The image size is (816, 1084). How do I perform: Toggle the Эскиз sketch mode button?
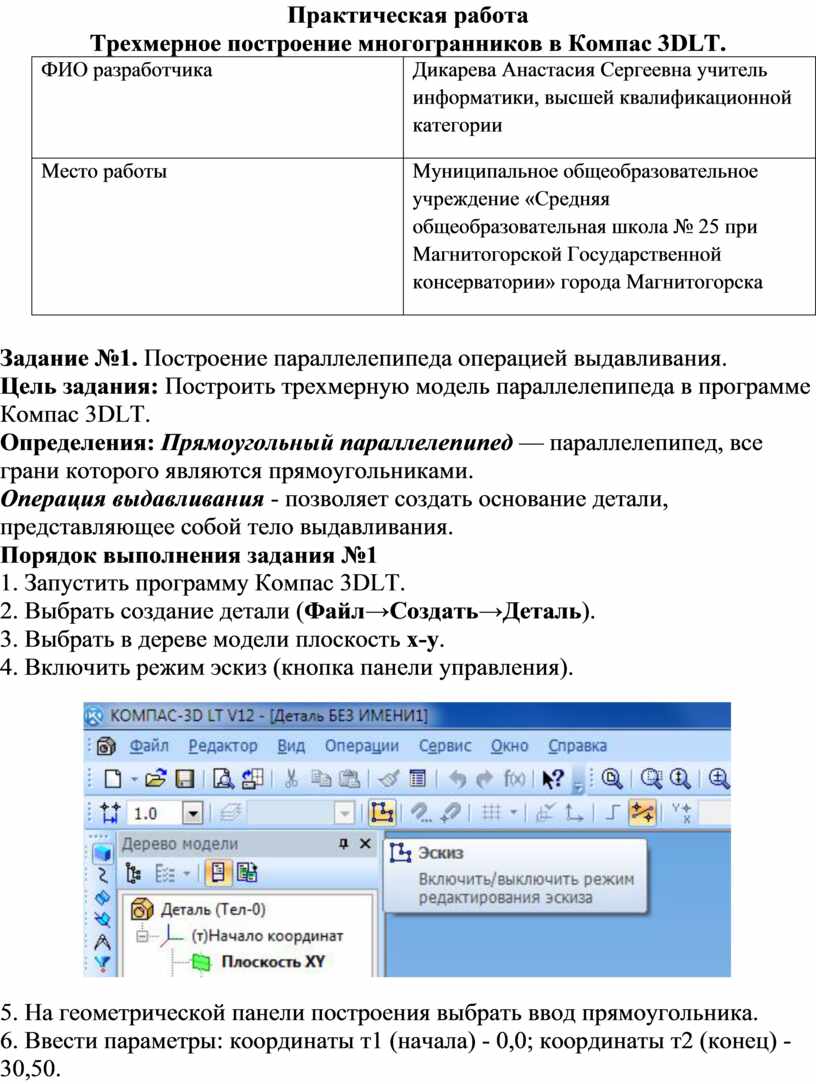coord(382,813)
